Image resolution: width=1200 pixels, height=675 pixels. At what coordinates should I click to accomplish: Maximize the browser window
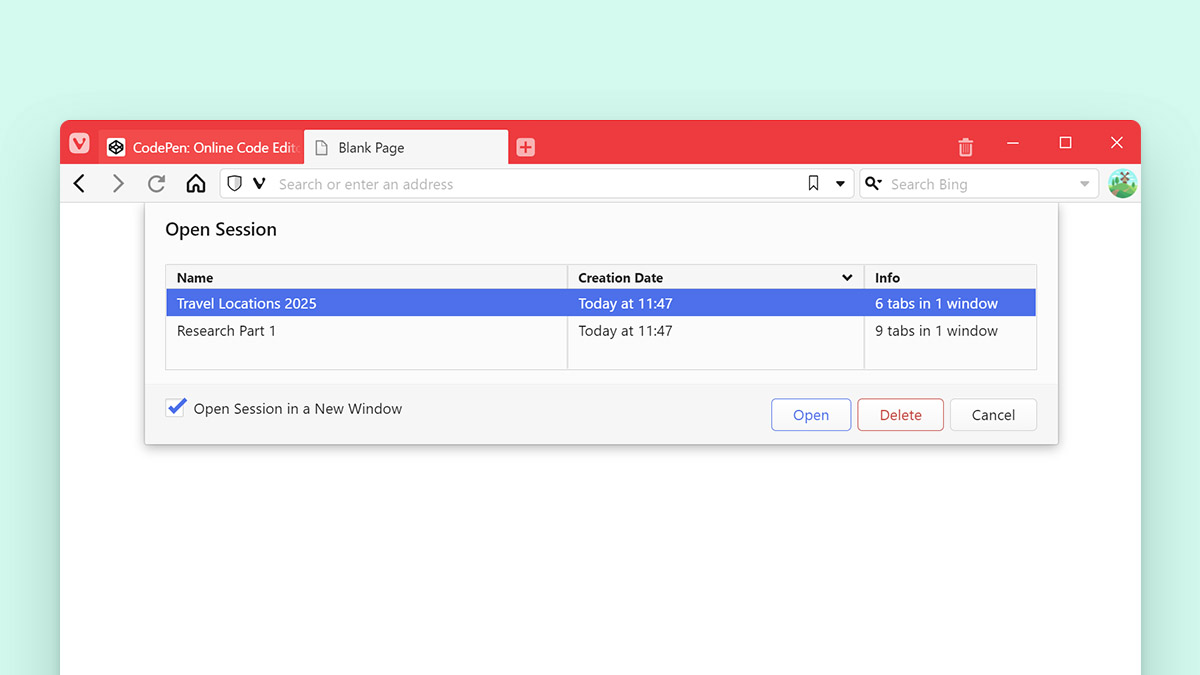(x=1065, y=143)
